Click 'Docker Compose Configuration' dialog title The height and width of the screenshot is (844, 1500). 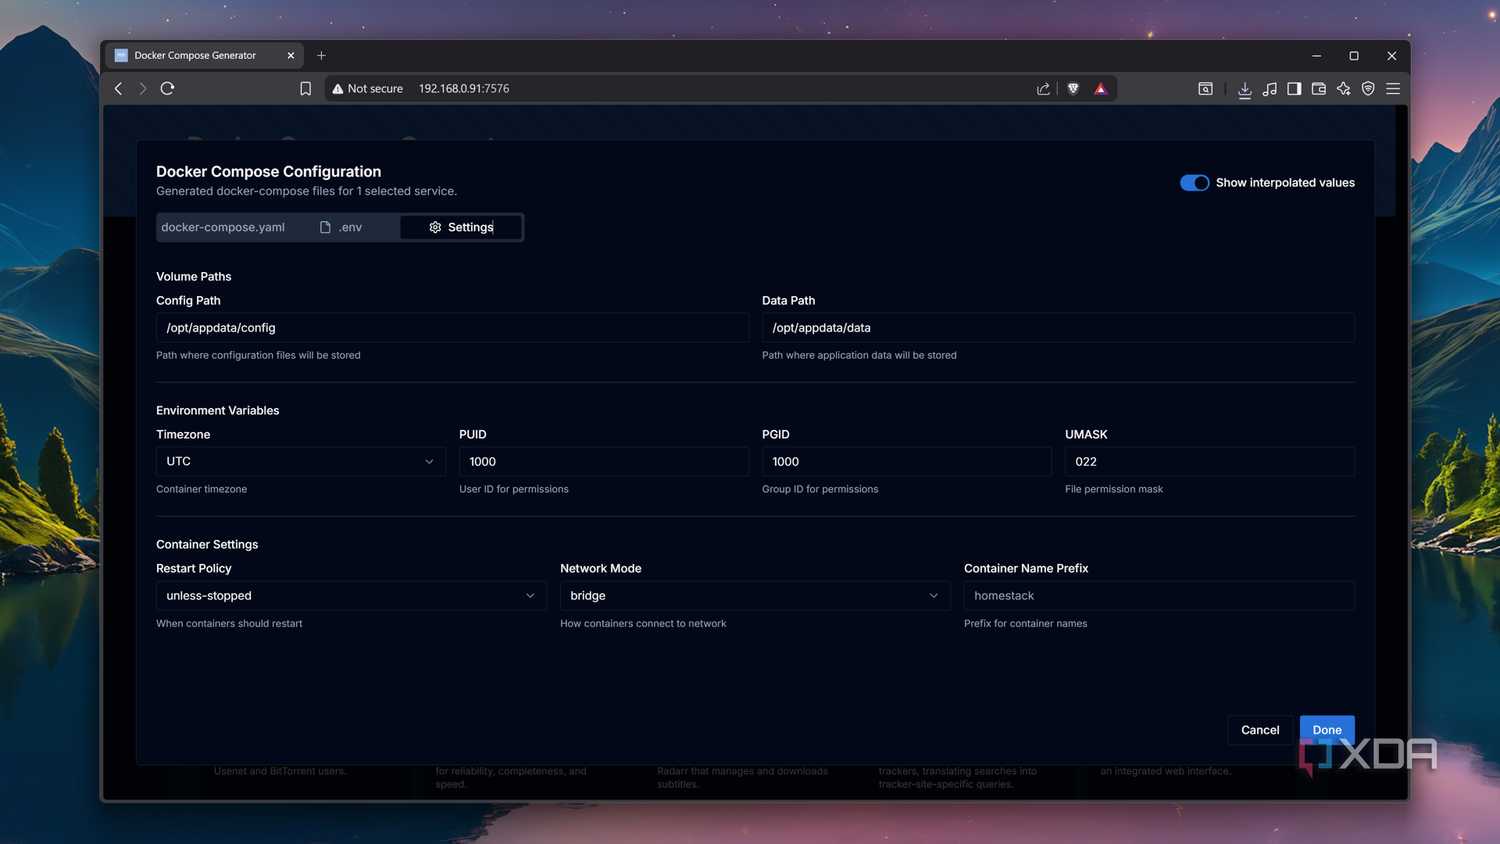268,171
